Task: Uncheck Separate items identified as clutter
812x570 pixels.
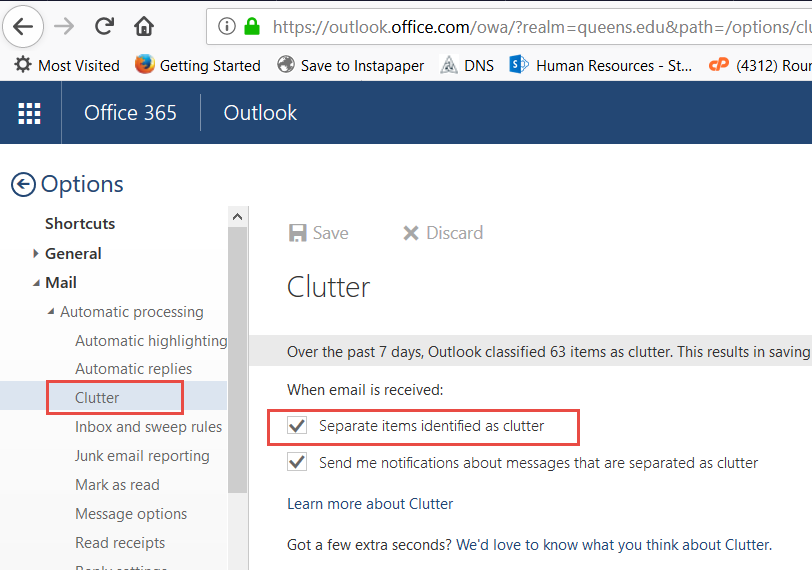Action: point(297,426)
